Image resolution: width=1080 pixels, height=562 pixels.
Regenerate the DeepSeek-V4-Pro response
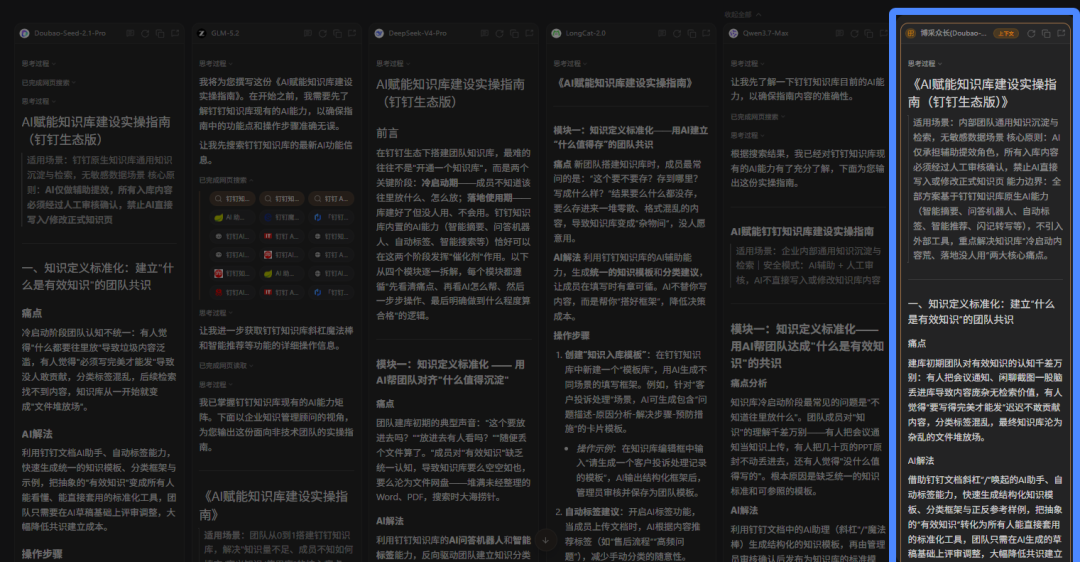pyautogui.click(x=499, y=33)
